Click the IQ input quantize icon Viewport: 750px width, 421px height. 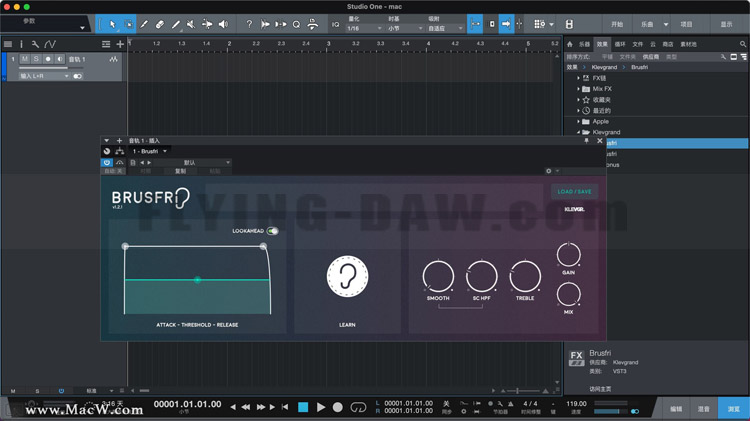(x=335, y=24)
